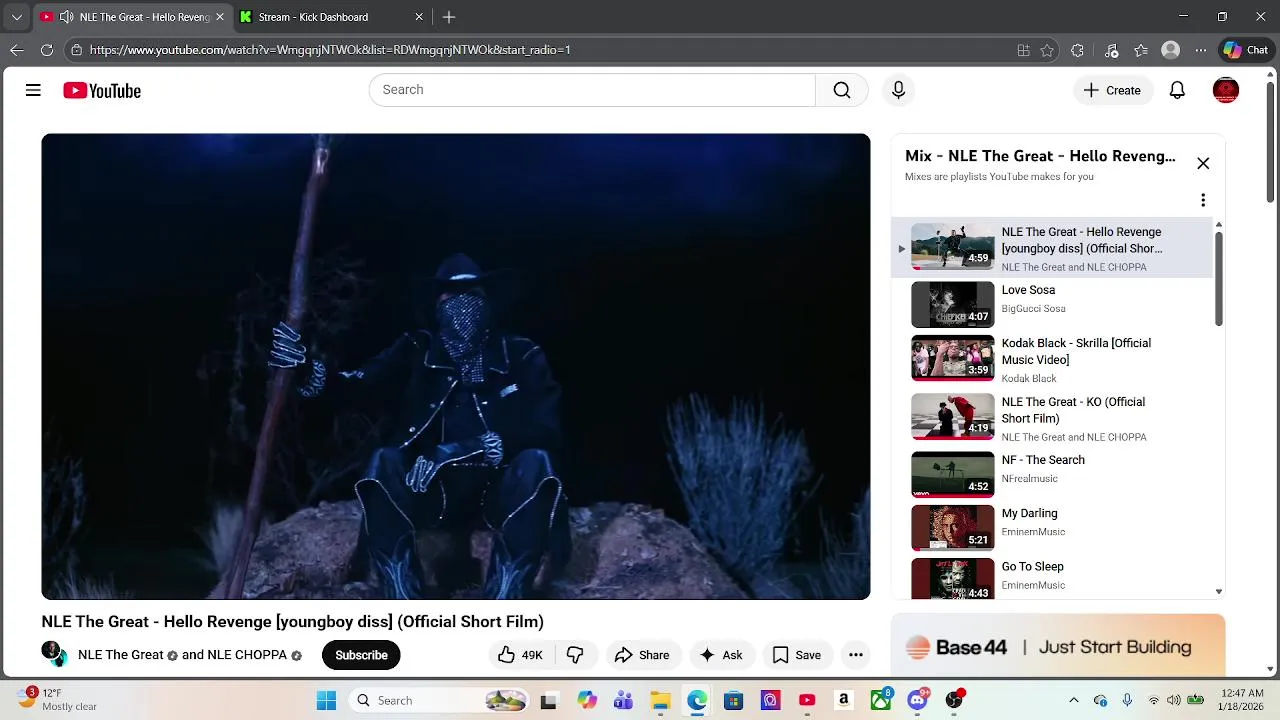The width and height of the screenshot is (1280, 720).
Task: Open the Copilot Chat button
Action: [1246, 50]
